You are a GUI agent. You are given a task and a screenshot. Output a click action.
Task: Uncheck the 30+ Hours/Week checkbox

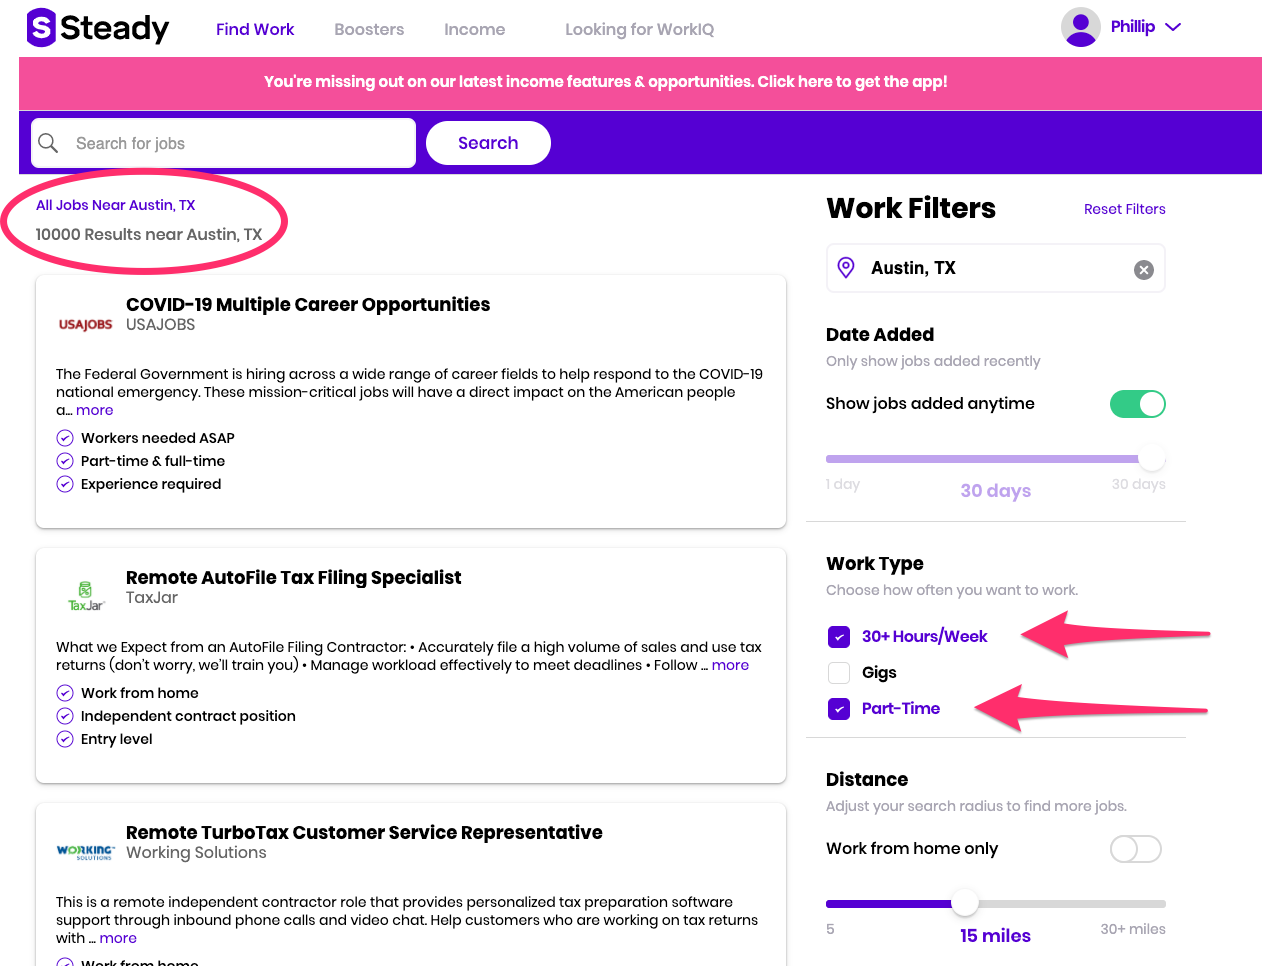coord(839,637)
